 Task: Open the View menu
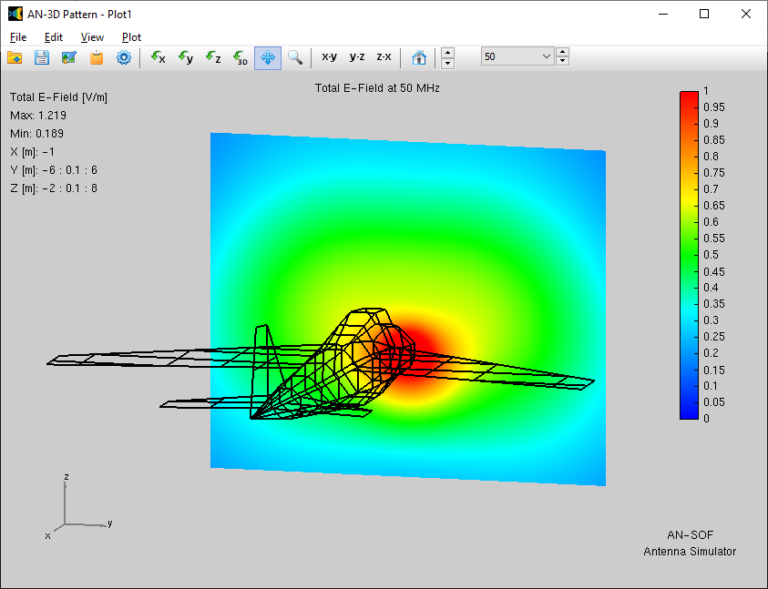click(x=92, y=37)
